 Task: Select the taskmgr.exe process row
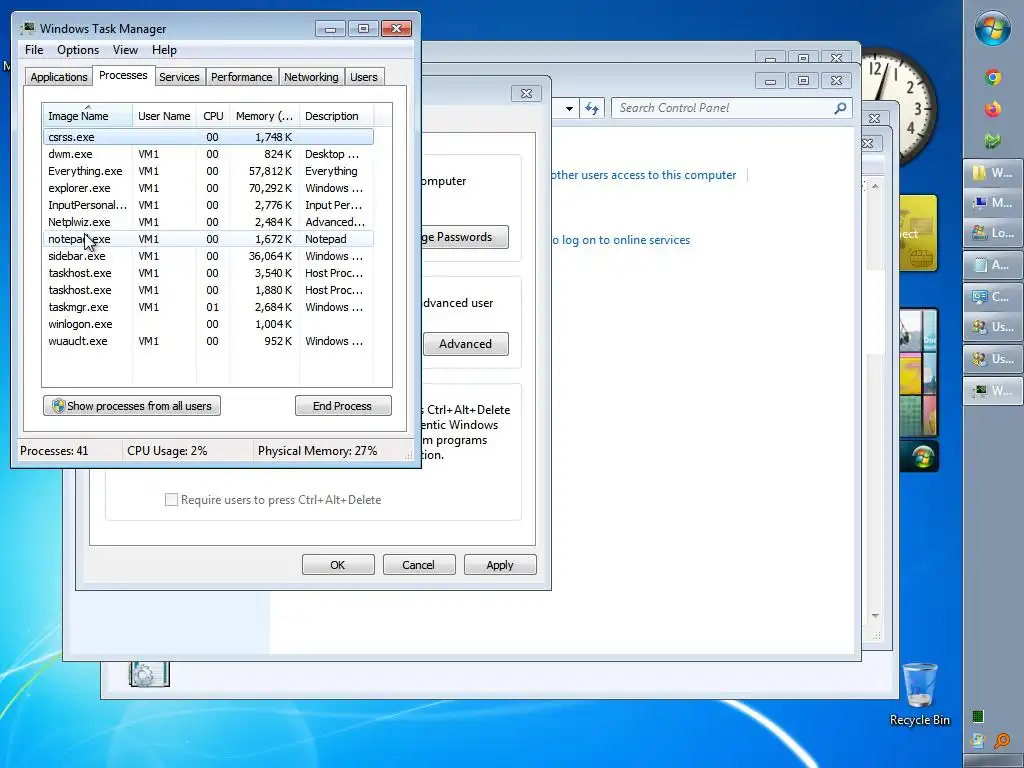(208, 307)
